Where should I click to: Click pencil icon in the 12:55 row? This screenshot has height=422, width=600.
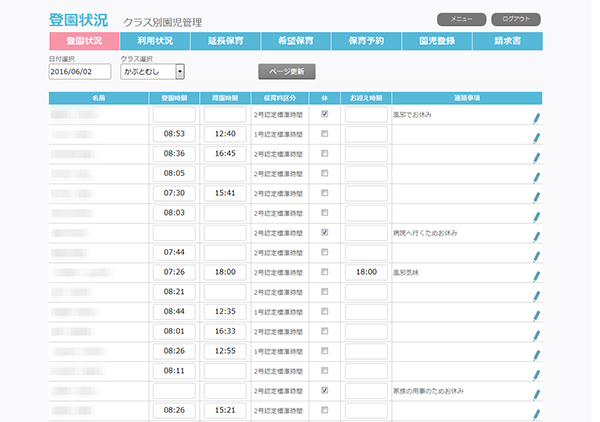(x=536, y=355)
